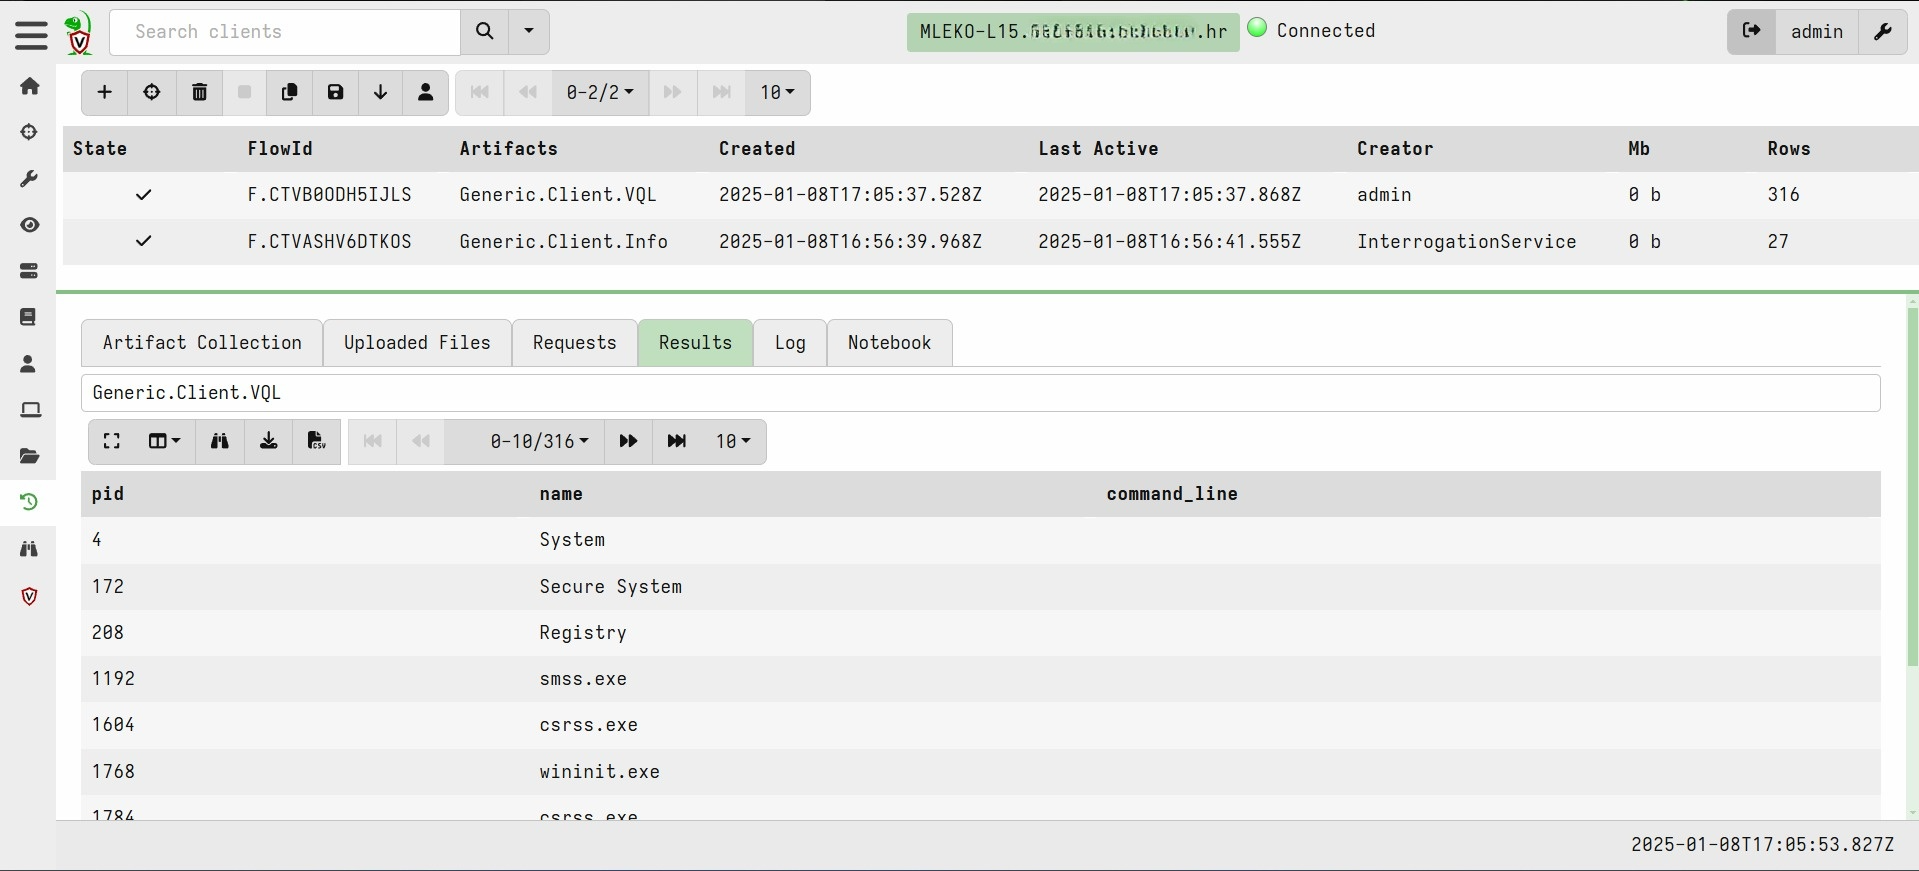This screenshot has width=1919, height=871.
Task: Open the hamburger navigation menu
Action: click(x=31, y=35)
